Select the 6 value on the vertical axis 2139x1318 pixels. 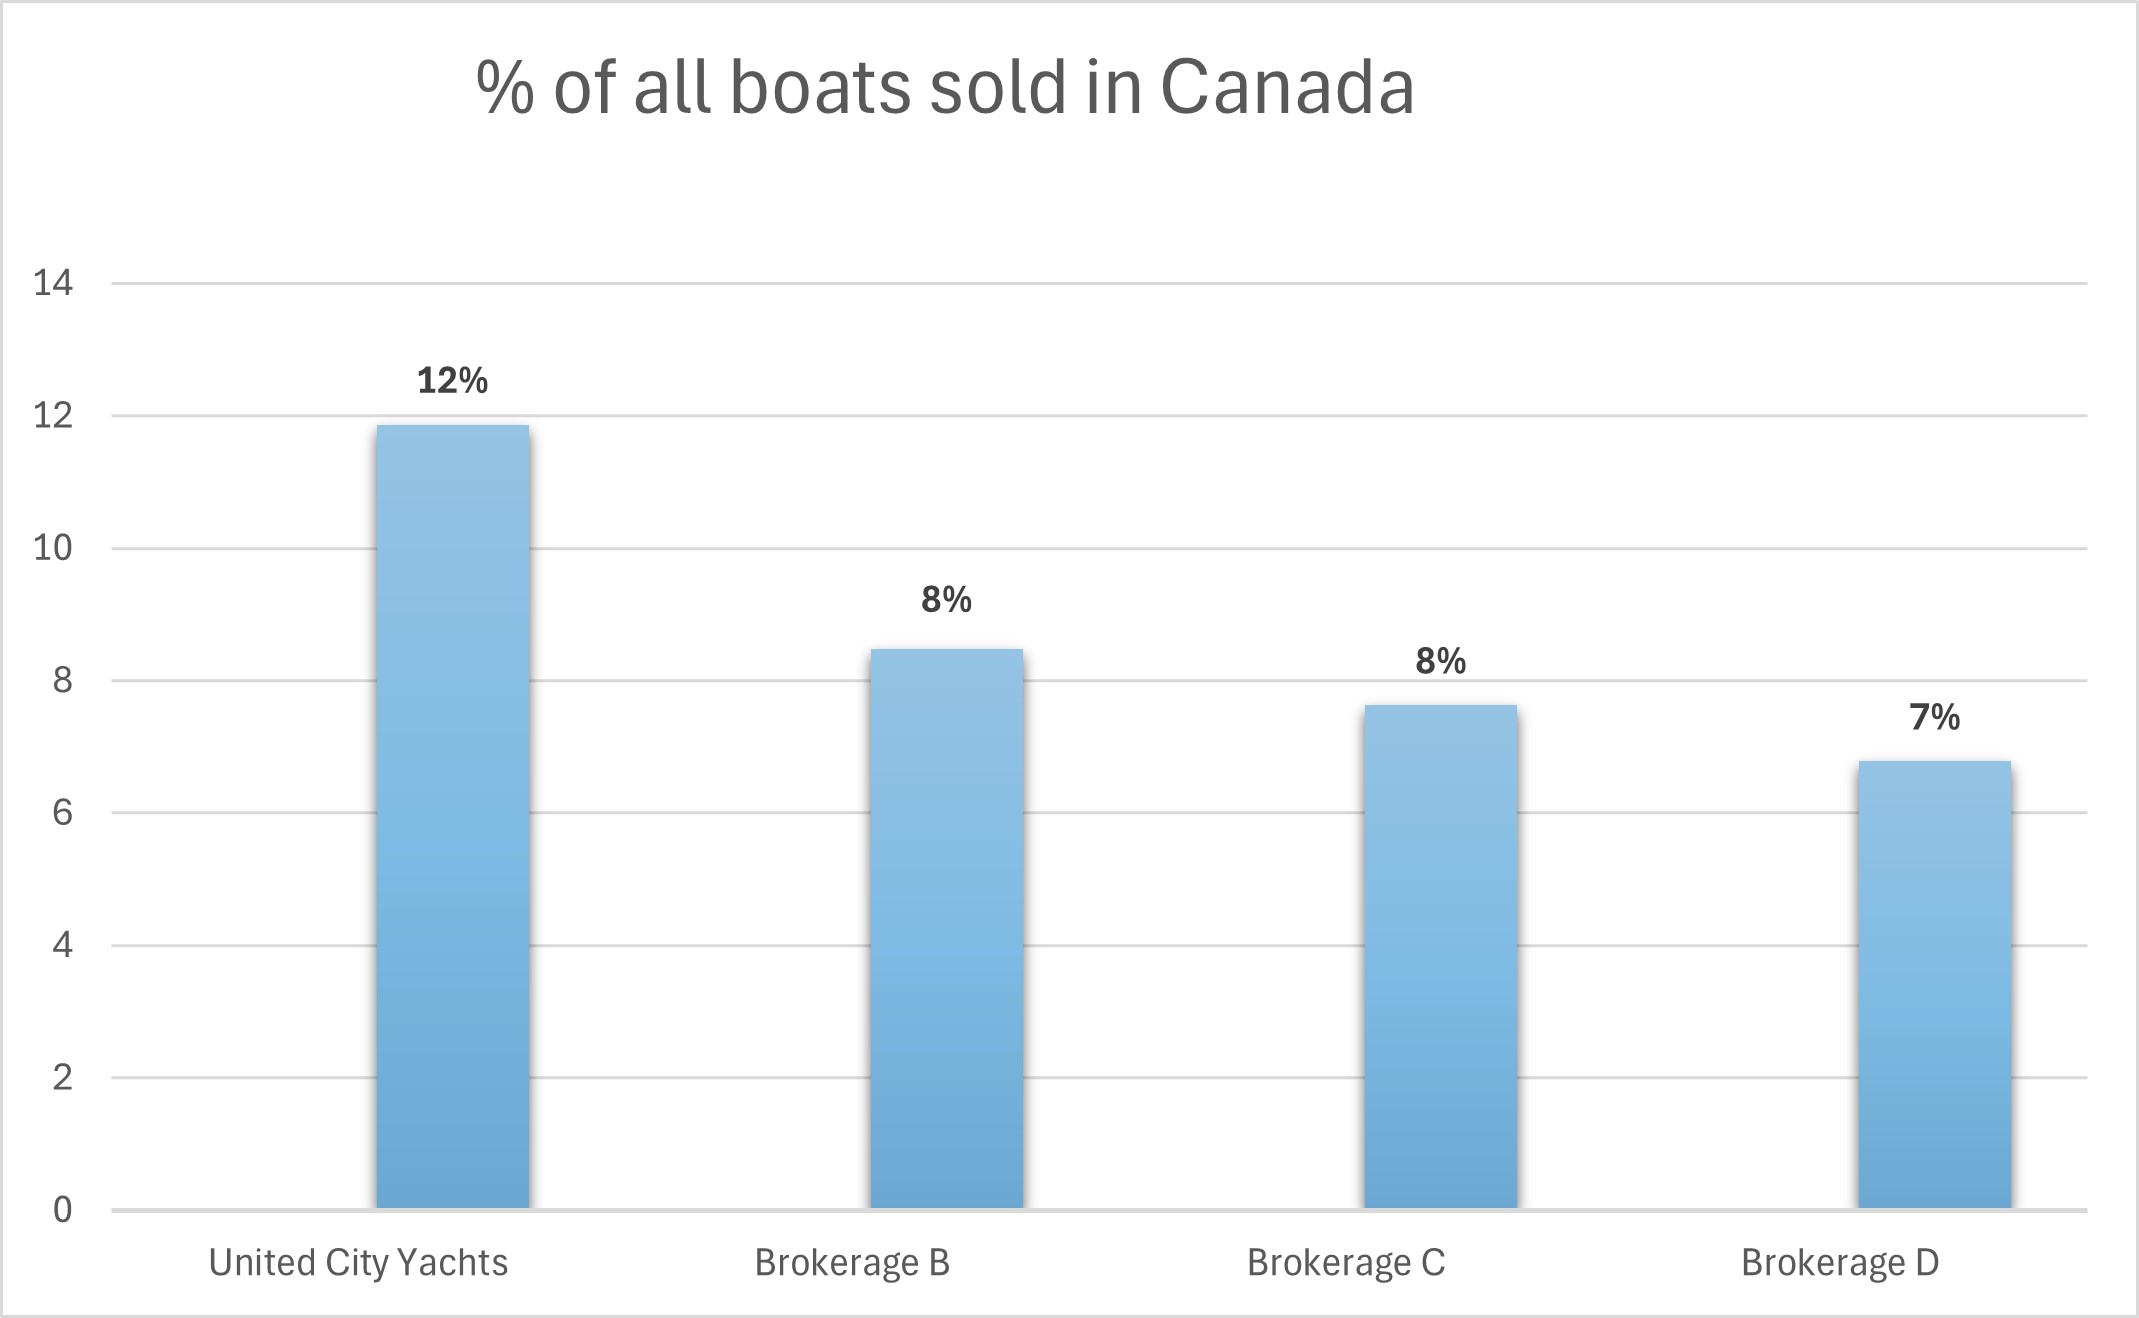point(62,813)
